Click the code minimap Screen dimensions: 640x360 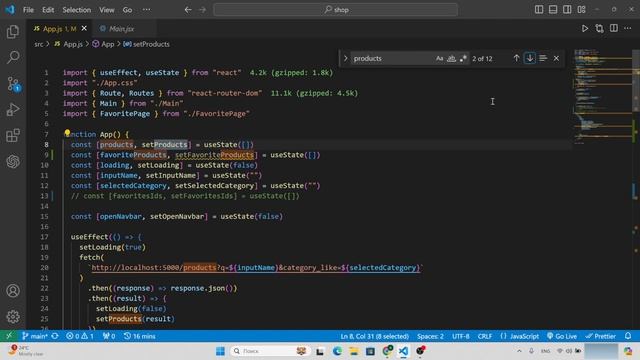[602, 96]
